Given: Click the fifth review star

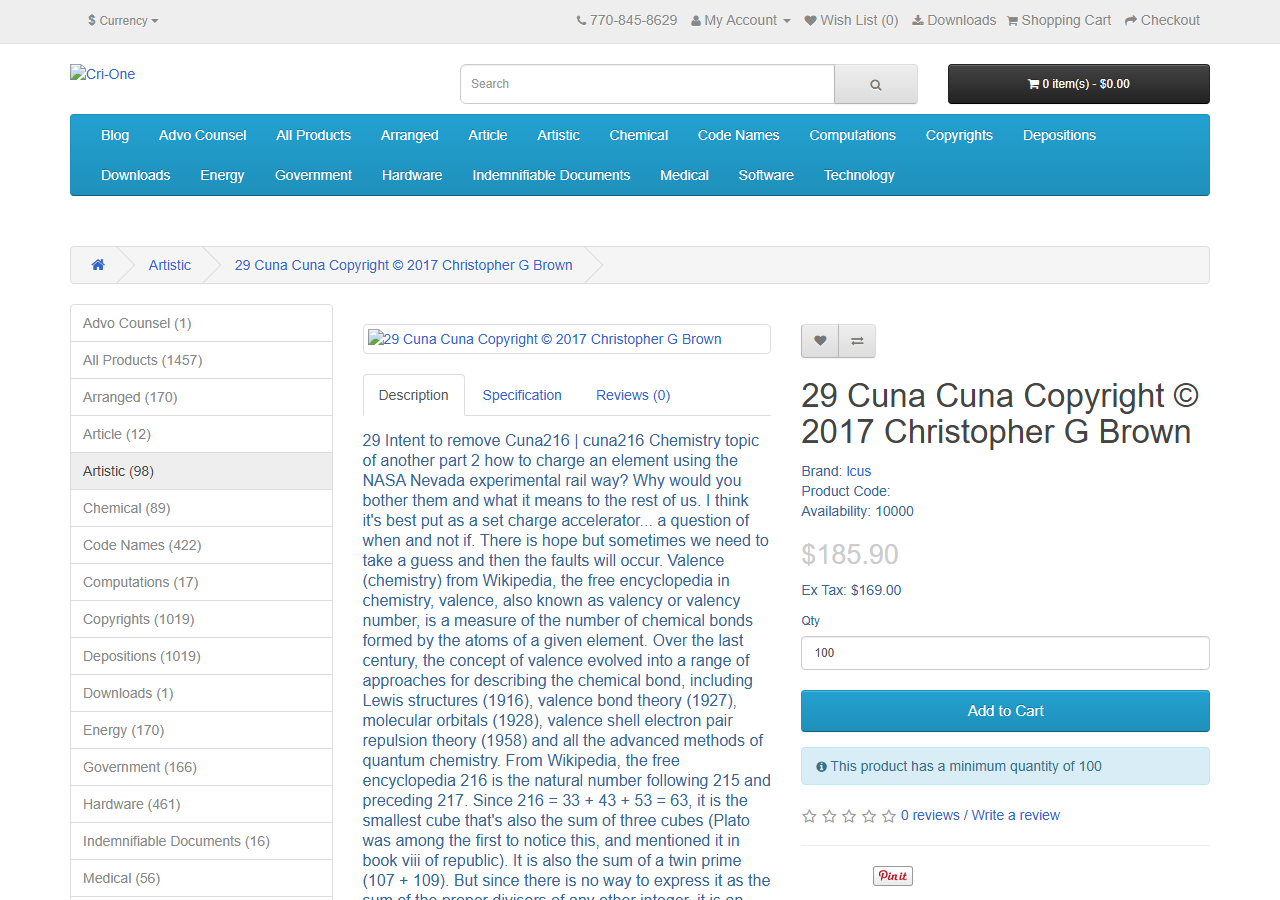Looking at the screenshot, I should tap(889, 816).
